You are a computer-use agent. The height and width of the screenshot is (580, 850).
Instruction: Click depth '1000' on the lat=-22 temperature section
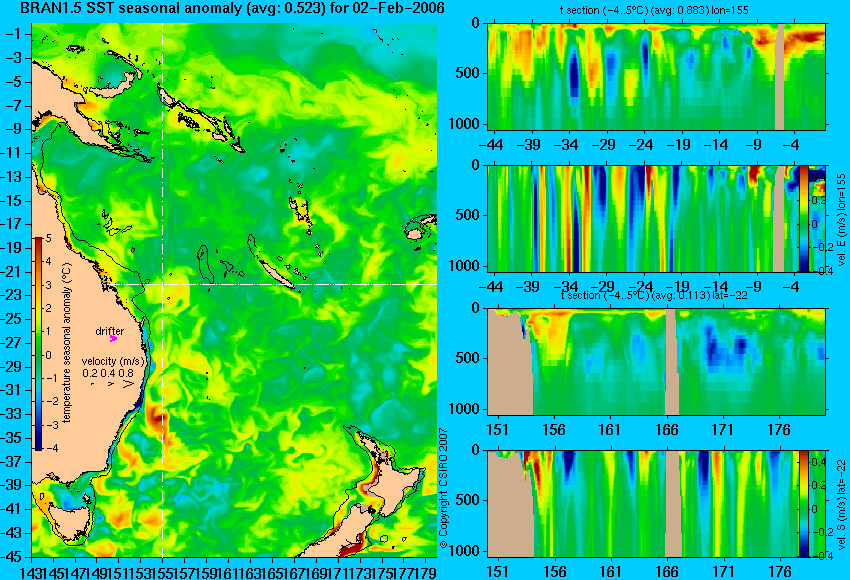[465, 409]
